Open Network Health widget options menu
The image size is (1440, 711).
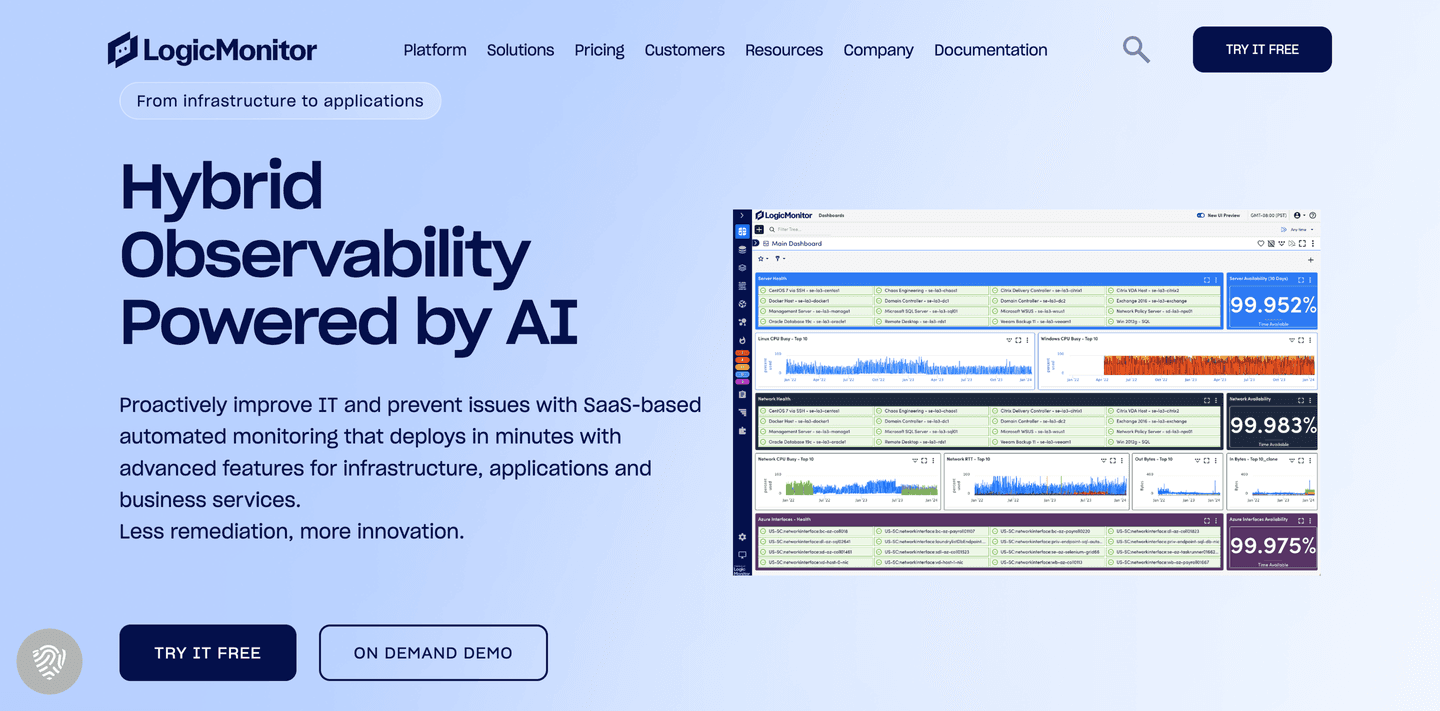coord(1216,400)
